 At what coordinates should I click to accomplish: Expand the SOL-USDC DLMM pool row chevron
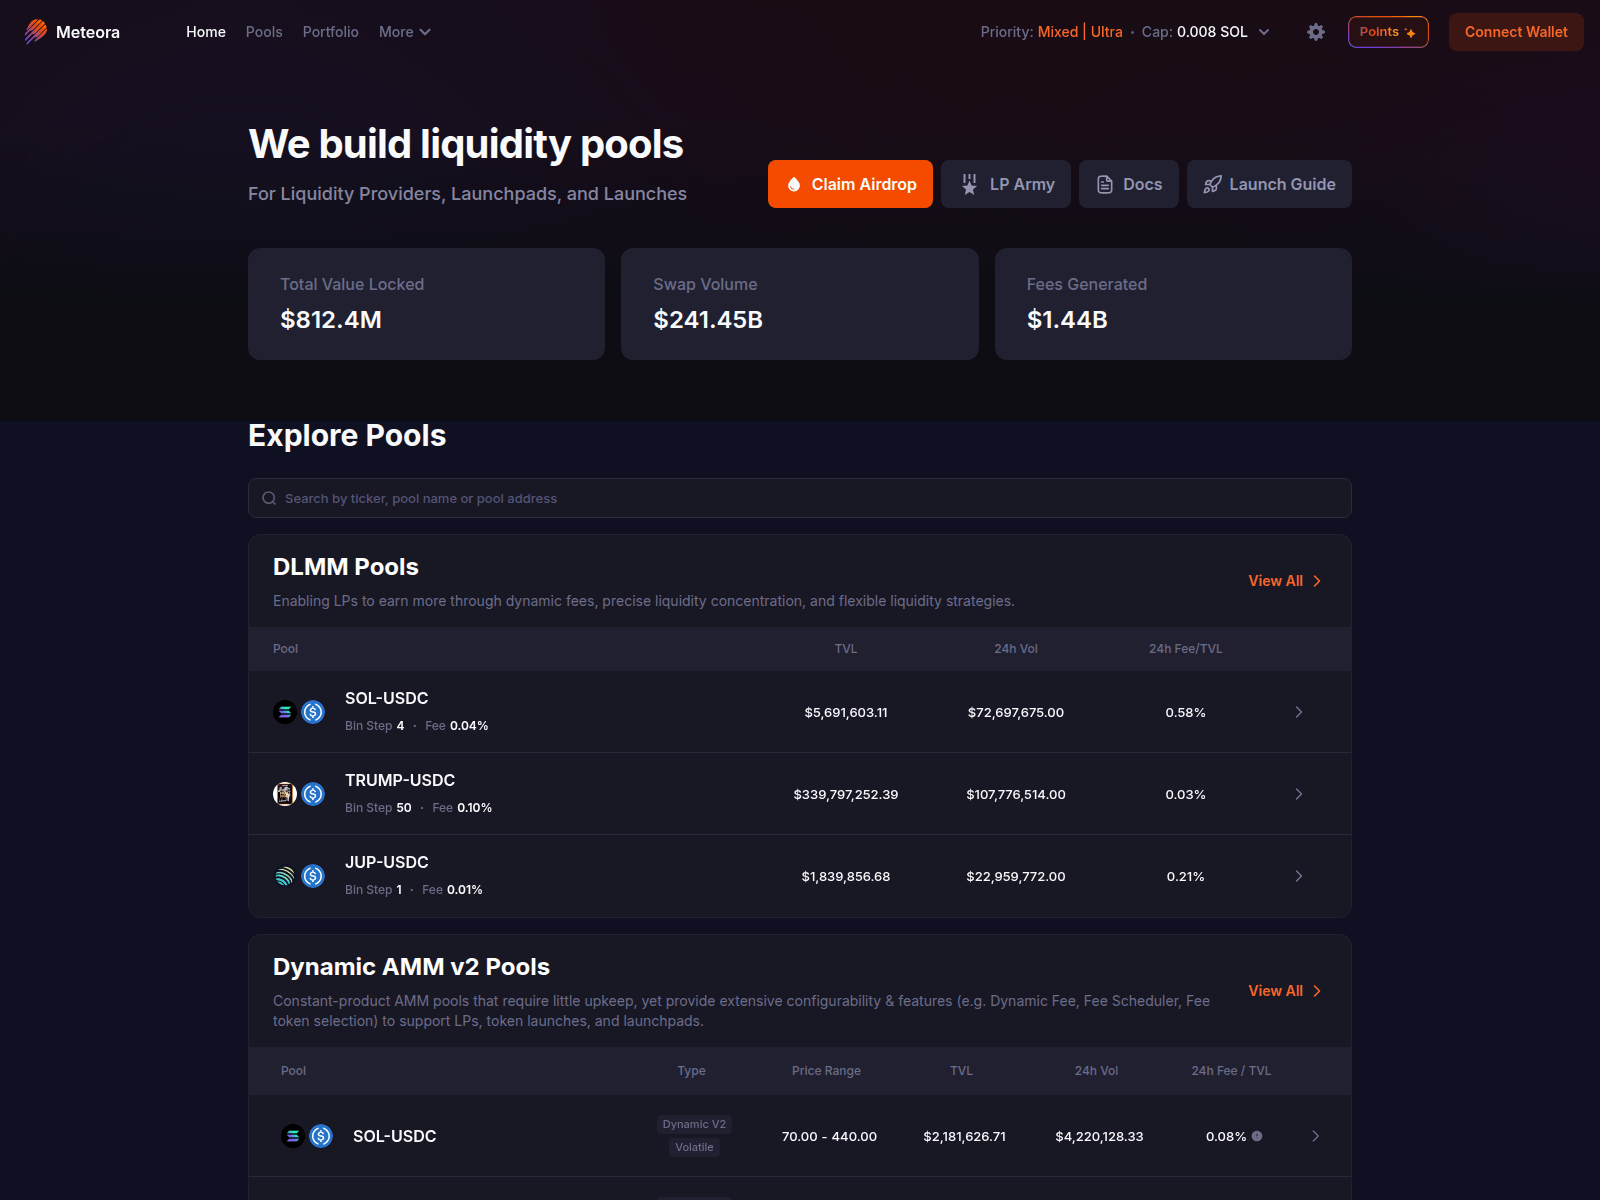coord(1299,712)
